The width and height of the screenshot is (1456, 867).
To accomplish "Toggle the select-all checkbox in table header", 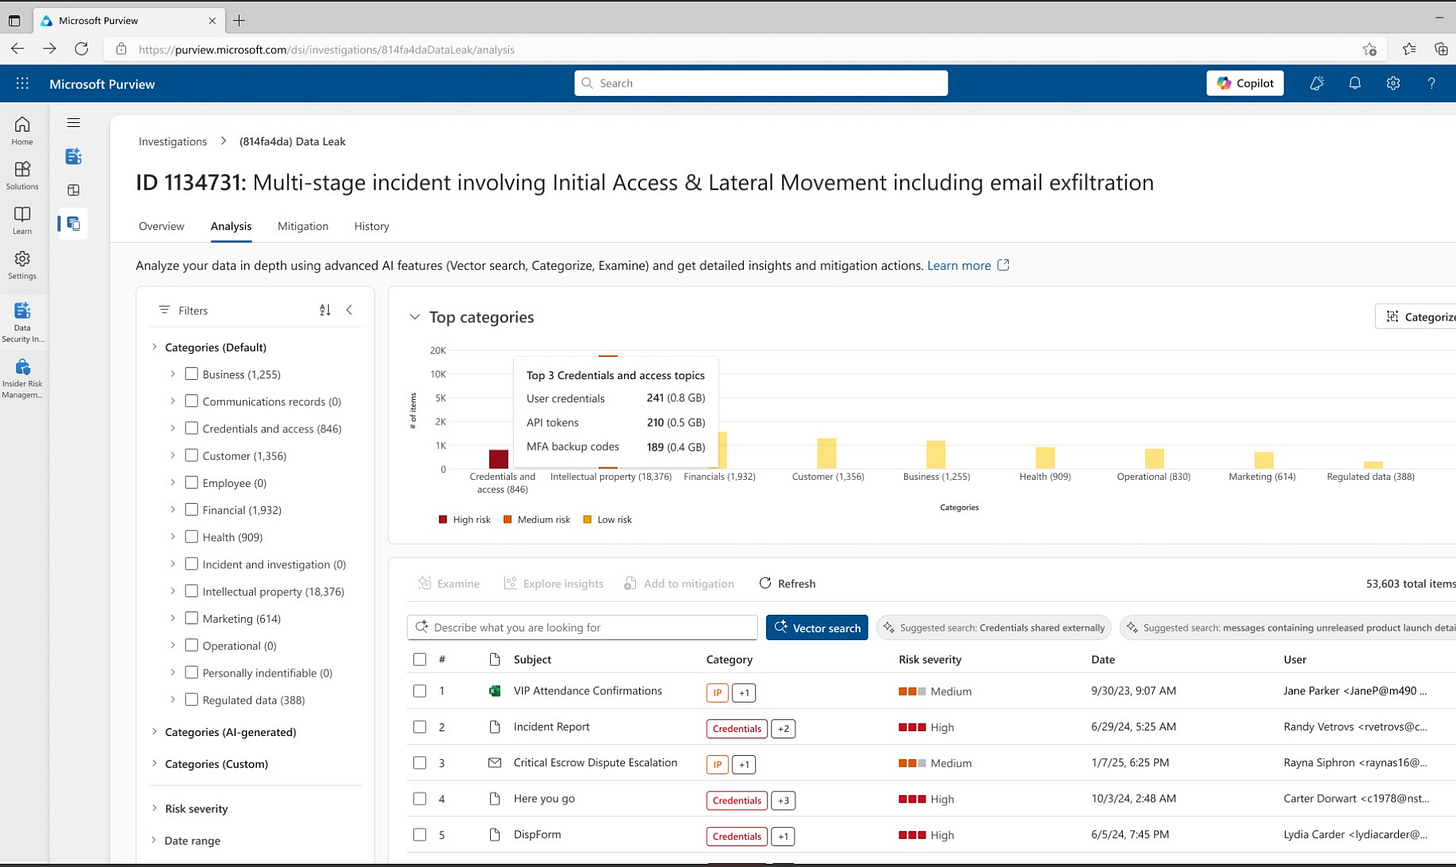I will (x=420, y=660).
